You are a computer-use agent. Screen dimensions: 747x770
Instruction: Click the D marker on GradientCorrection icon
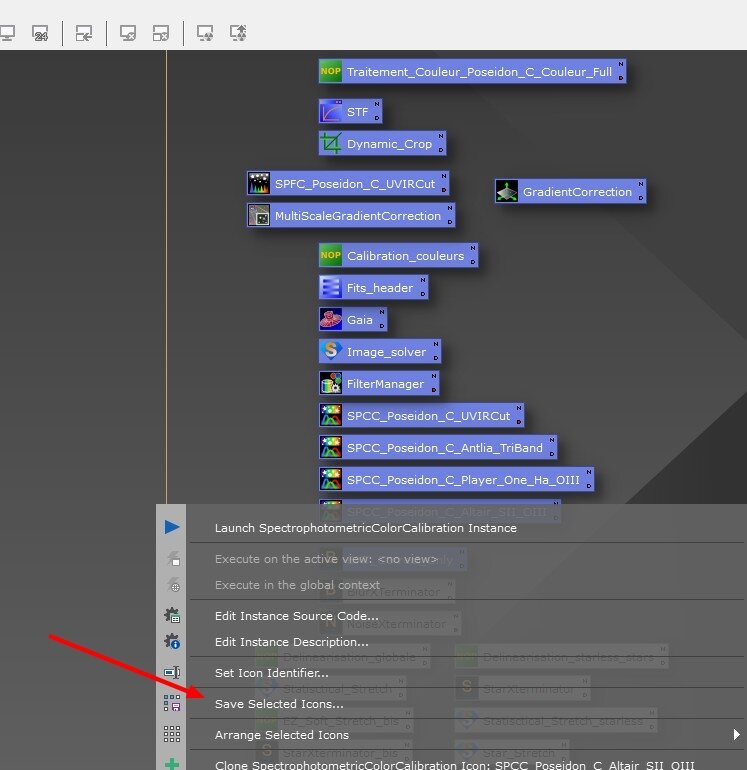[x=641, y=198]
